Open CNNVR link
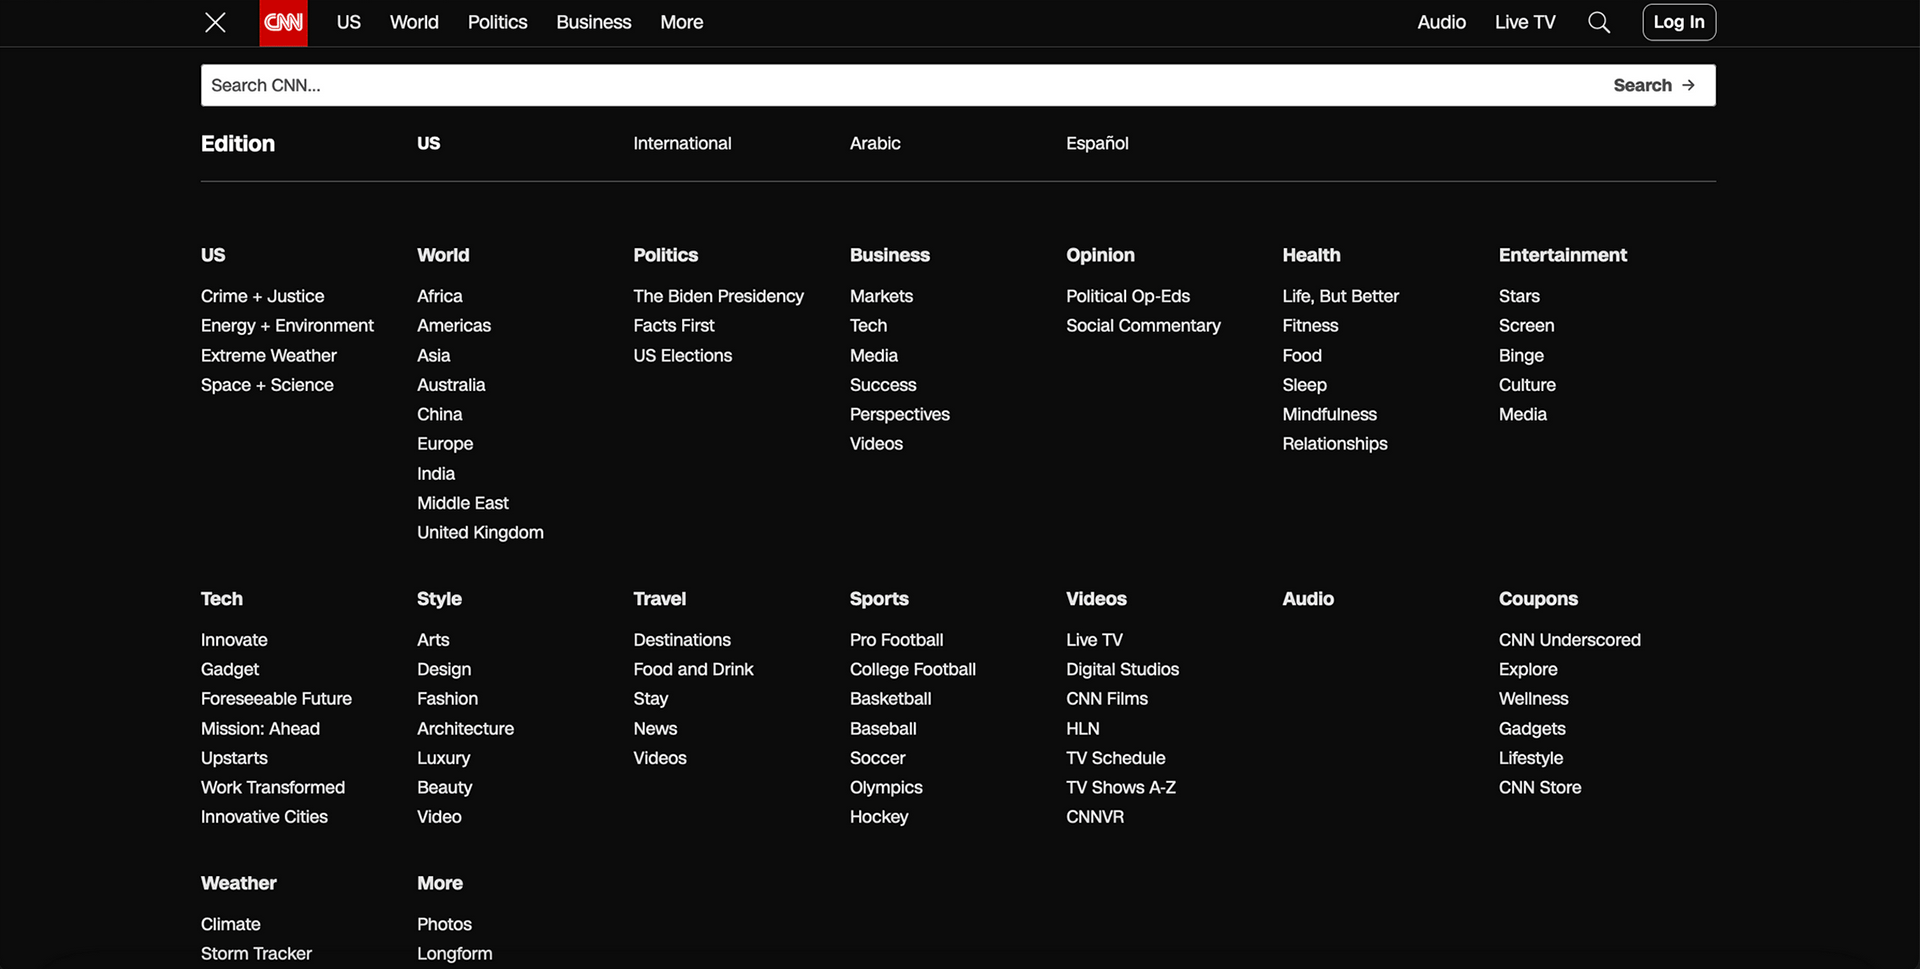The image size is (1920, 969). [x=1094, y=817]
